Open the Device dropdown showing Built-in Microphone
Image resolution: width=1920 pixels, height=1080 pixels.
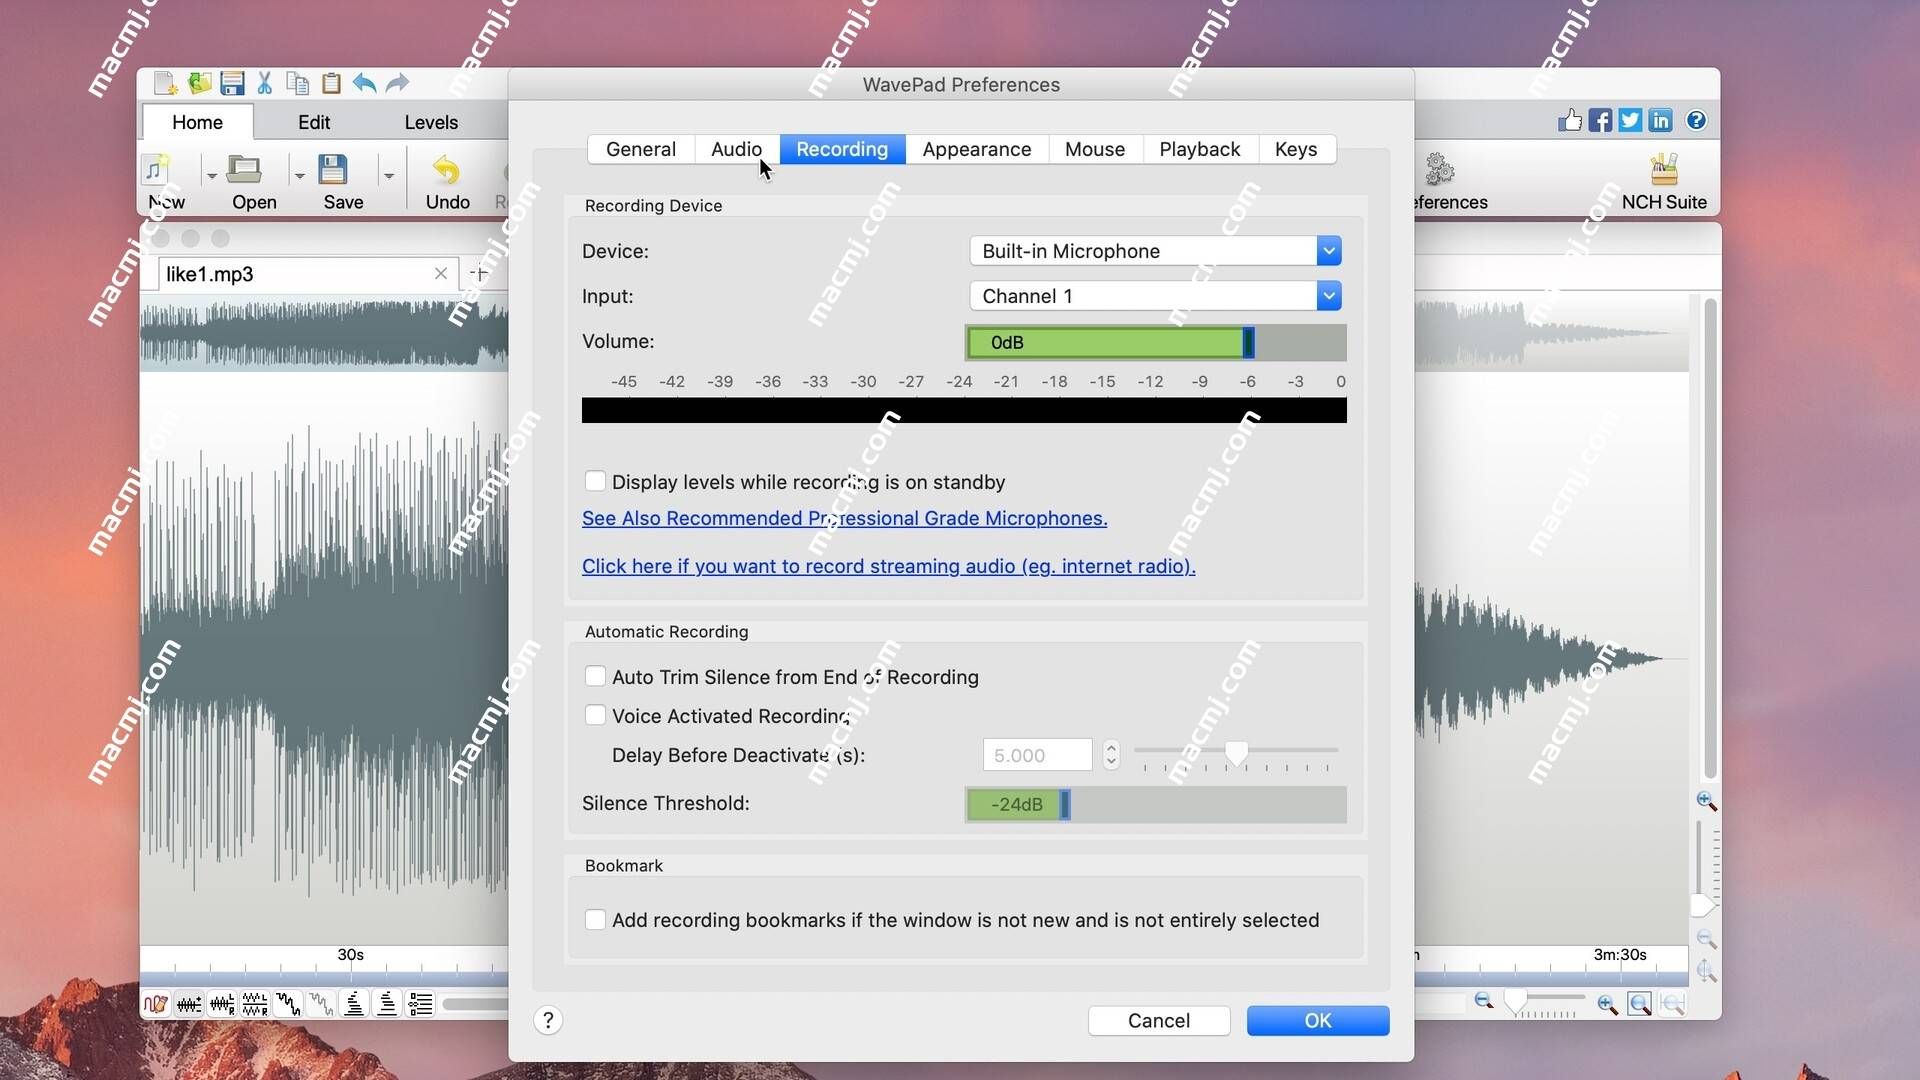pyautogui.click(x=1155, y=251)
